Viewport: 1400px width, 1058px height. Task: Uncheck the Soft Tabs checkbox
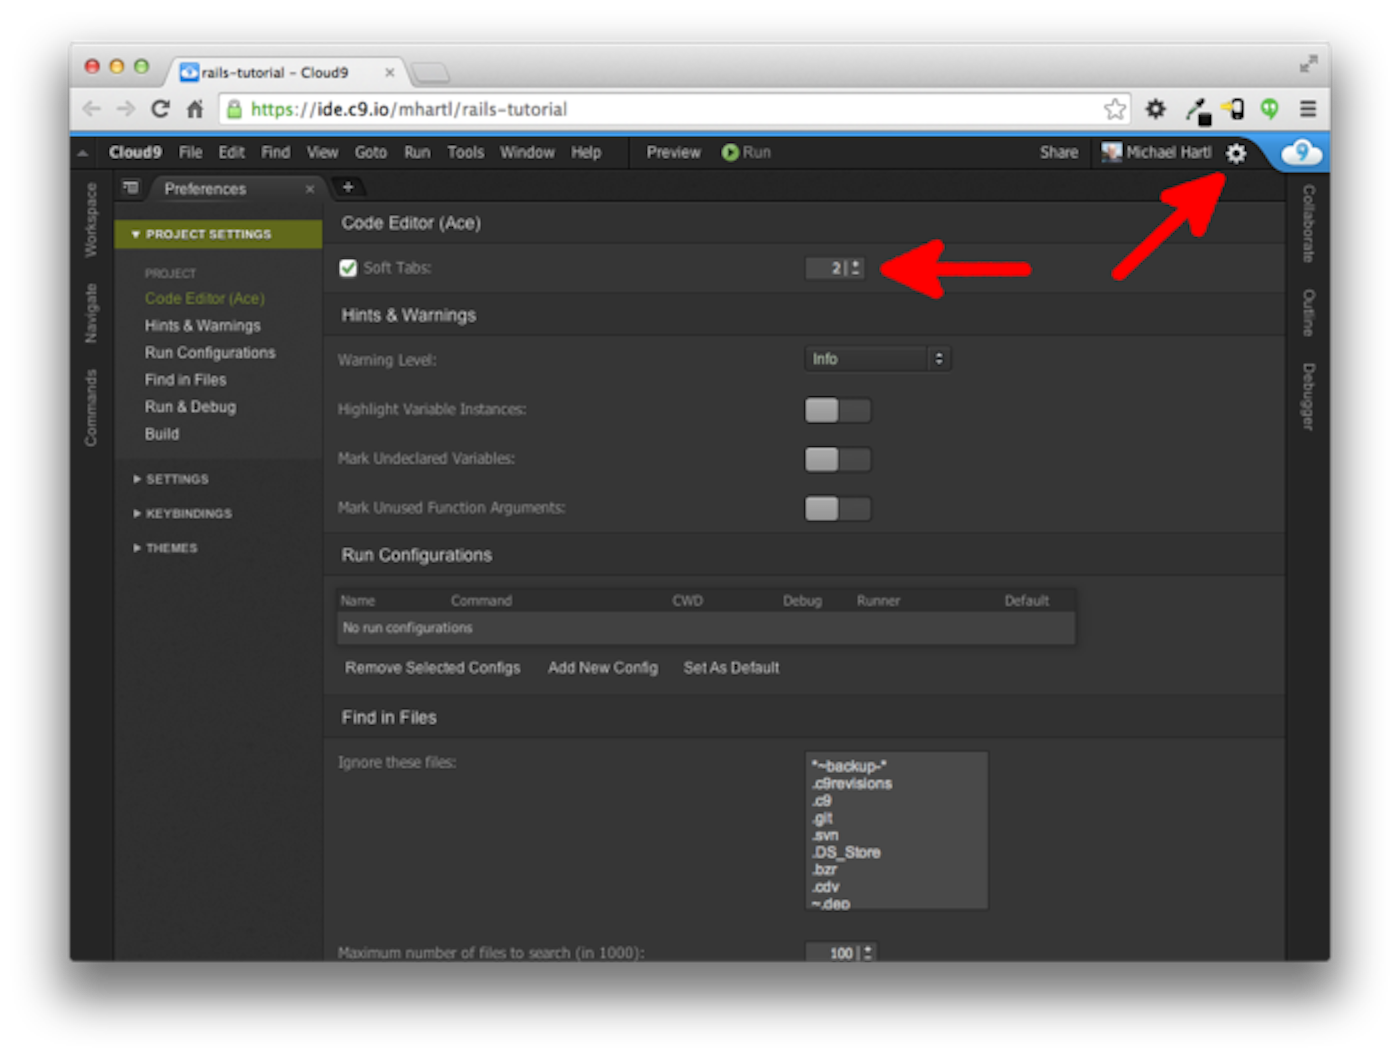[348, 268]
